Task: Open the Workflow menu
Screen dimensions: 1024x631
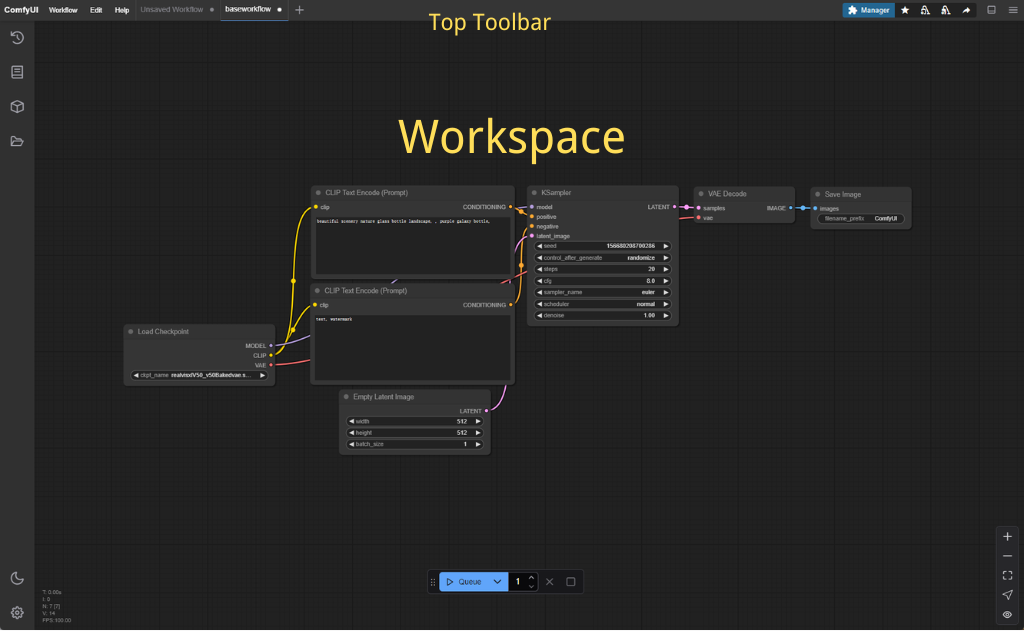Action: (62, 9)
